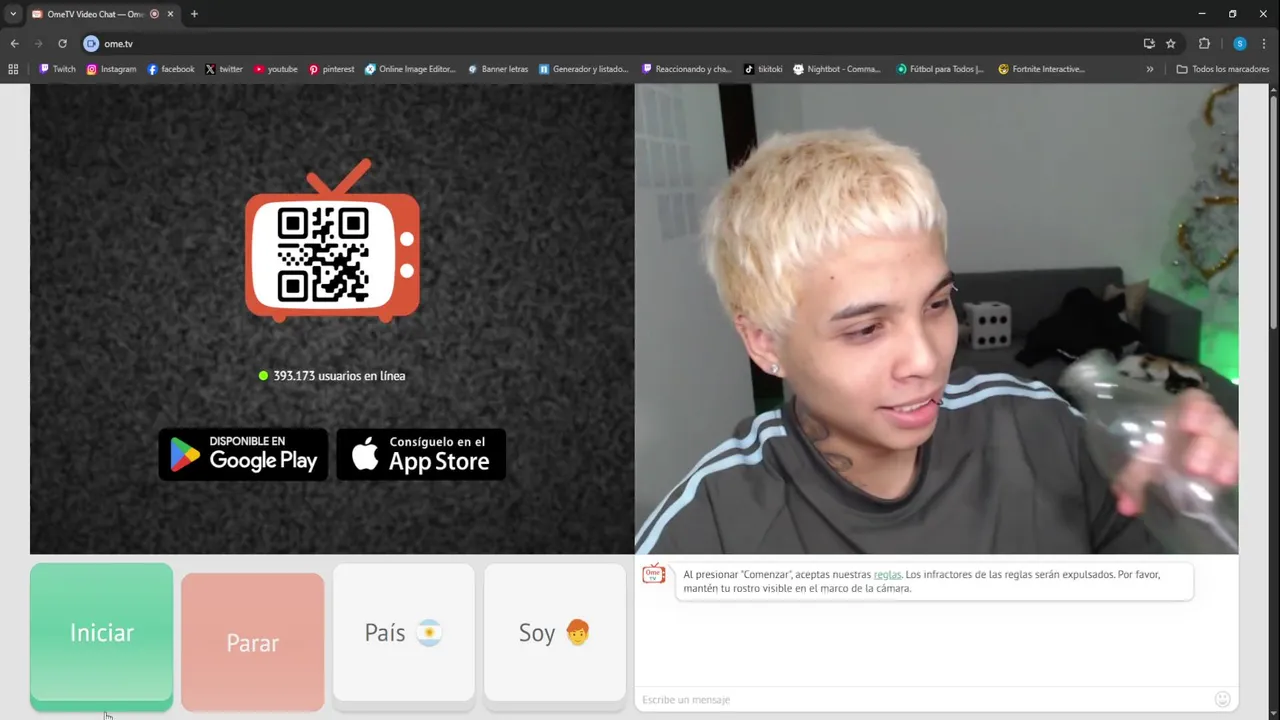Screen dimensions: 1280x720
Task: Open the facebook bookmark
Action: pyautogui.click(x=171, y=69)
